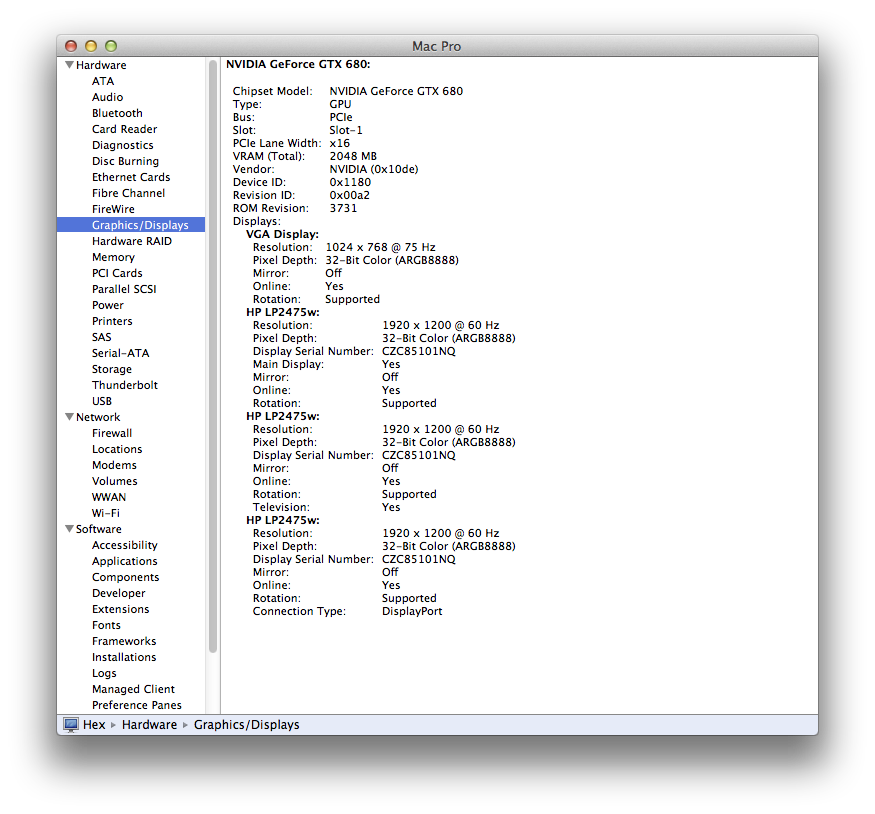The width and height of the screenshot is (875, 814).
Task: Select Parallel SCSI entry
Action: (x=124, y=289)
